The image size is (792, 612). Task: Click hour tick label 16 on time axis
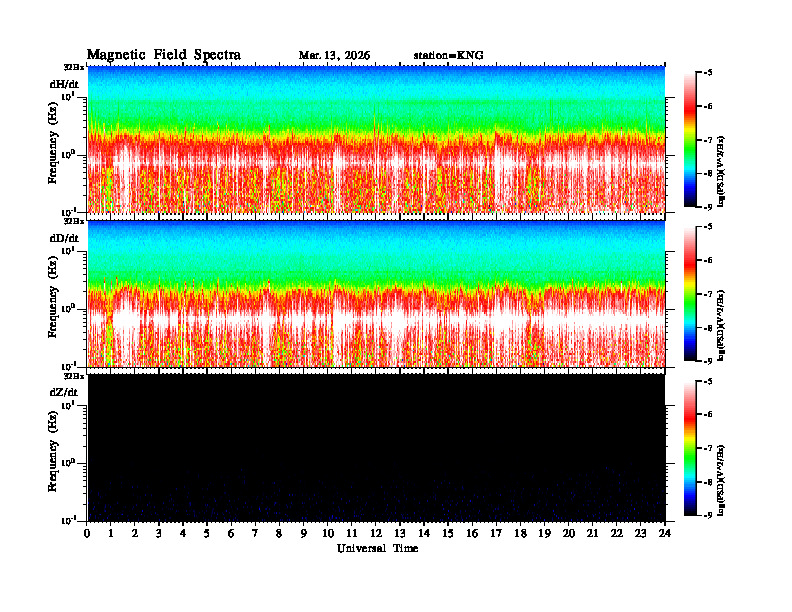coord(472,533)
